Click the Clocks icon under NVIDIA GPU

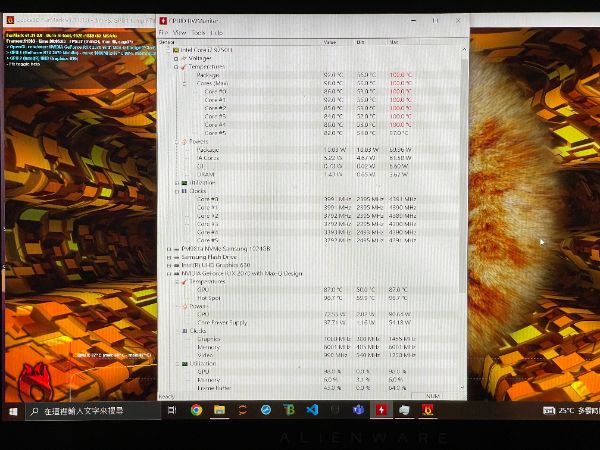coord(184,331)
